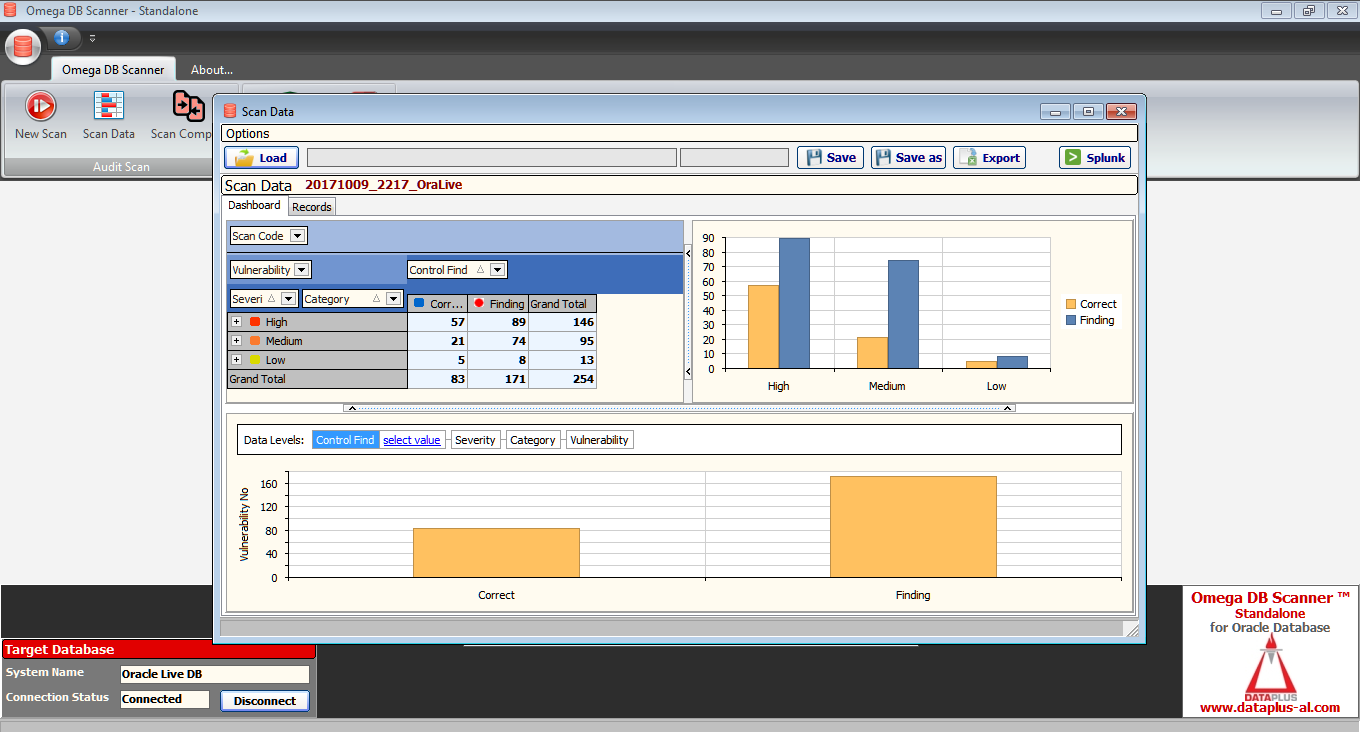Image resolution: width=1360 pixels, height=732 pixels.
Task: Click the Scan Data window resize grip
Action: pyautogui.click(x=1132, y=629)
